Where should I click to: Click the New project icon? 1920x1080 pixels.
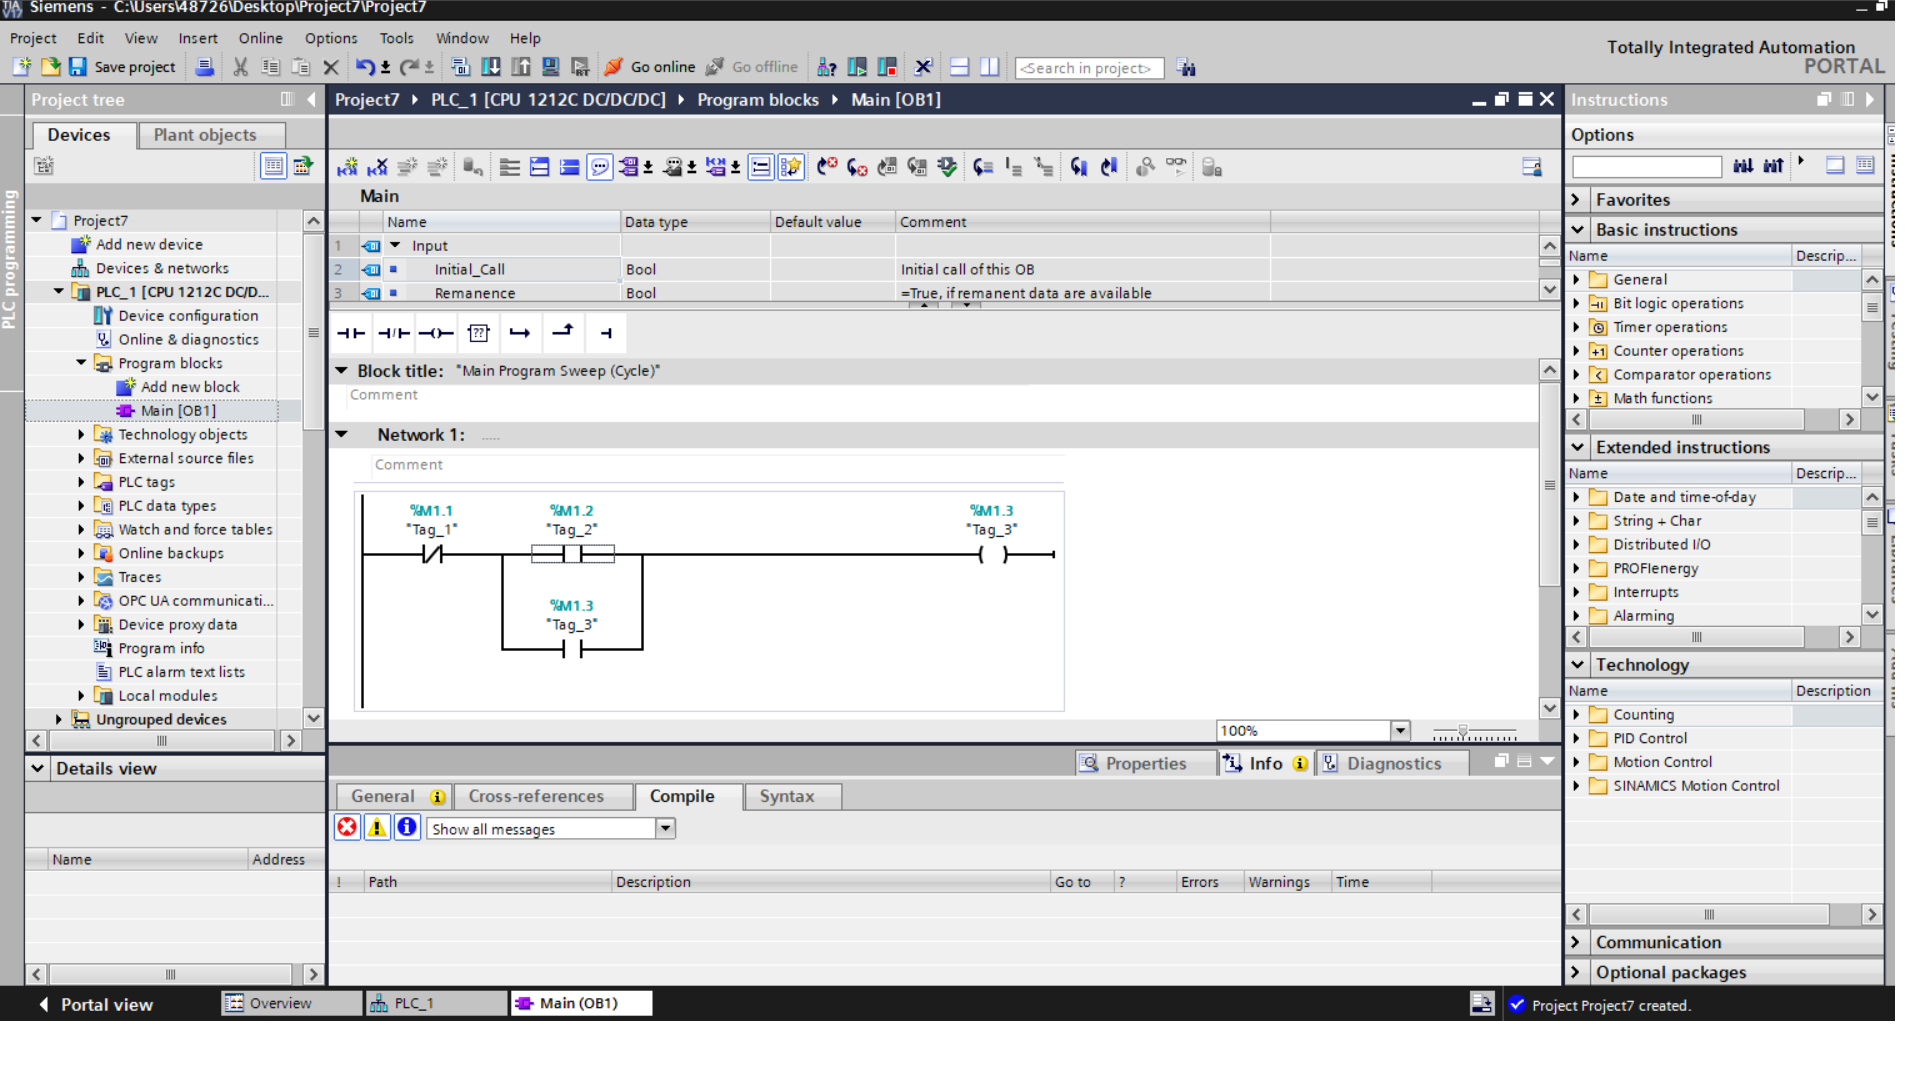point(22,67)
